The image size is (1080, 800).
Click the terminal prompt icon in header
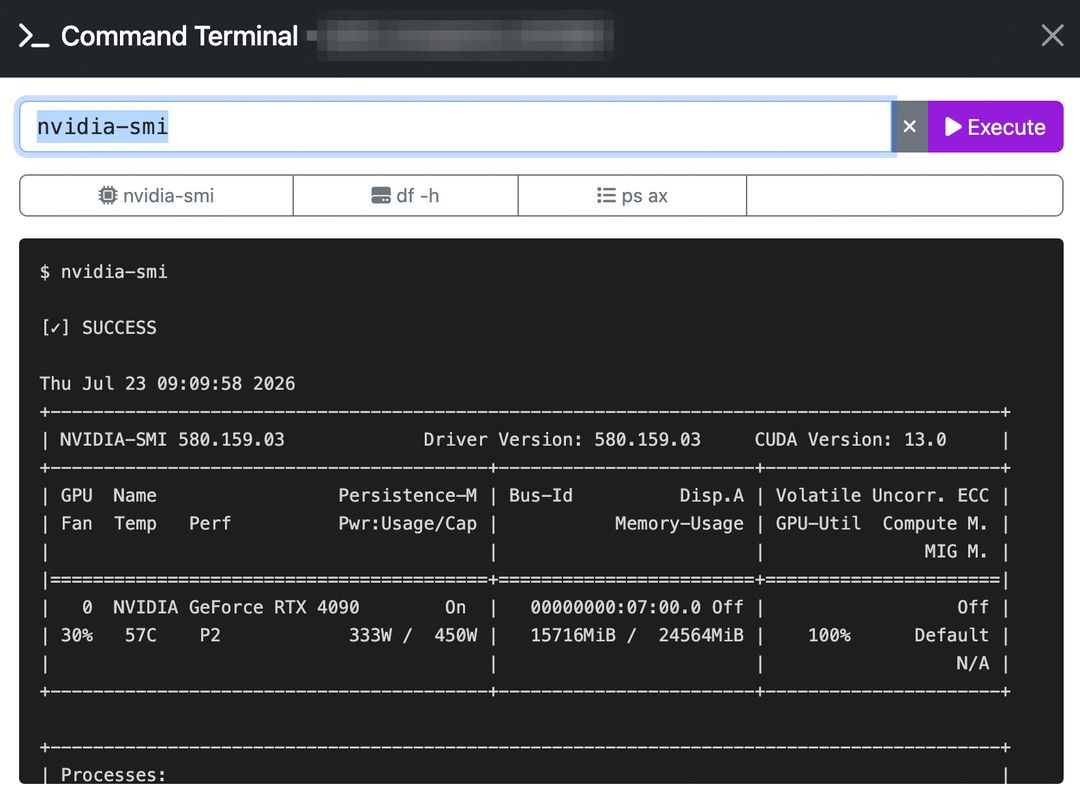[33, 36]
